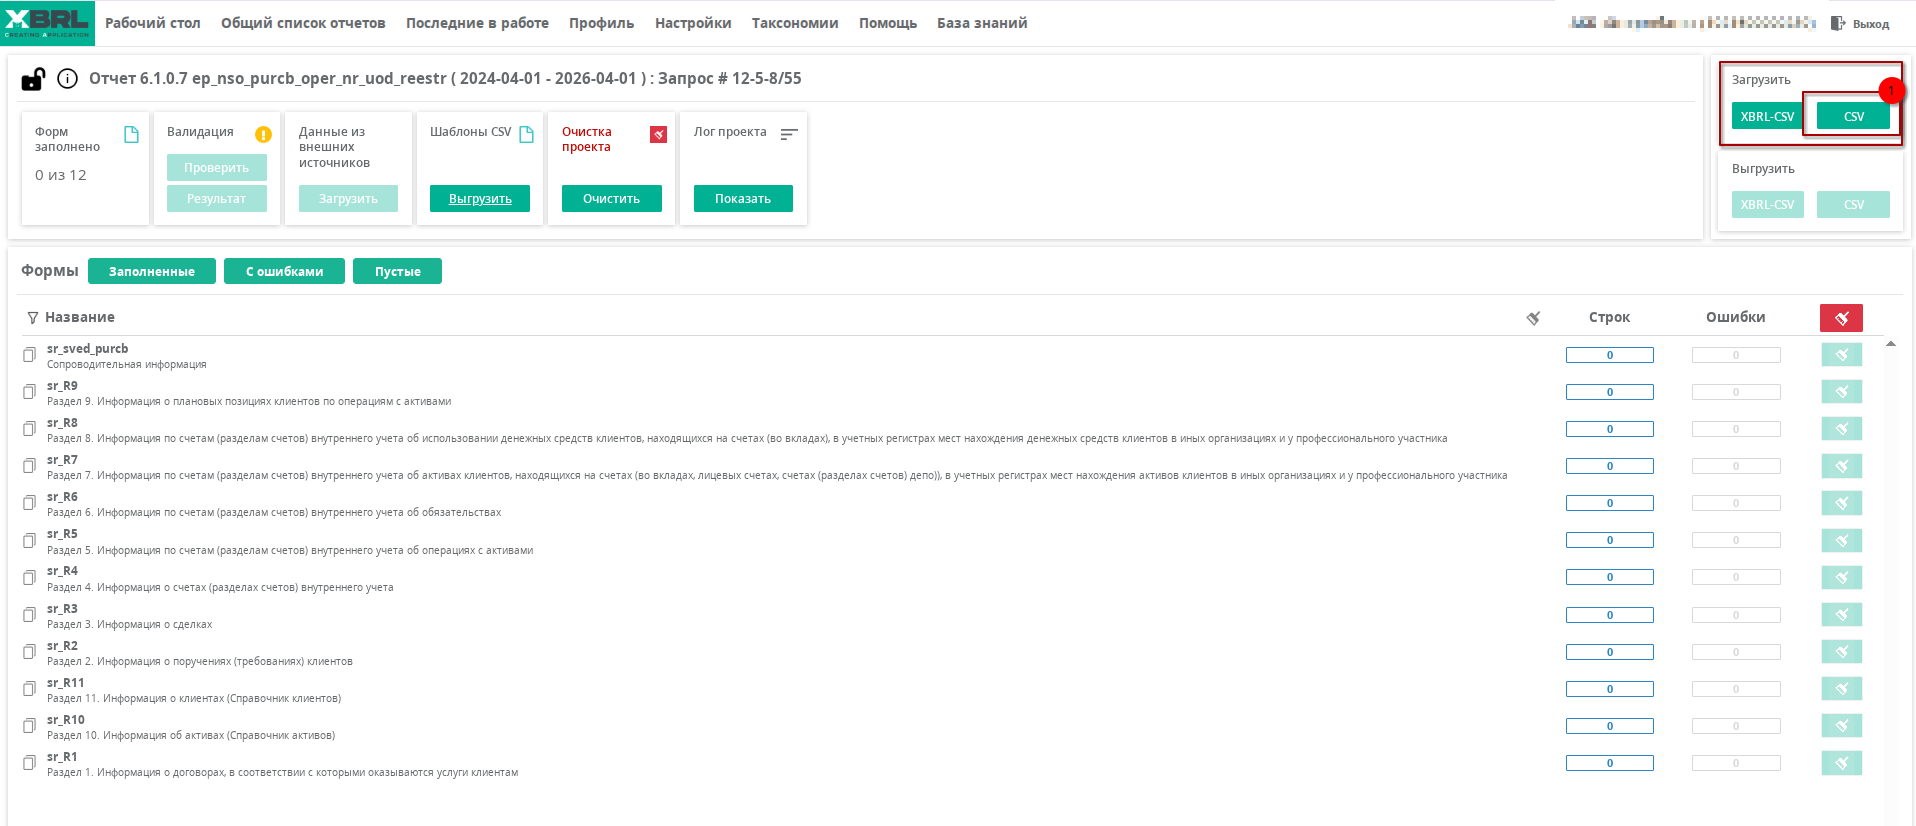Open the Таксономии menu
Viewport: 1916px width, 826px height.
click(795, 23)
